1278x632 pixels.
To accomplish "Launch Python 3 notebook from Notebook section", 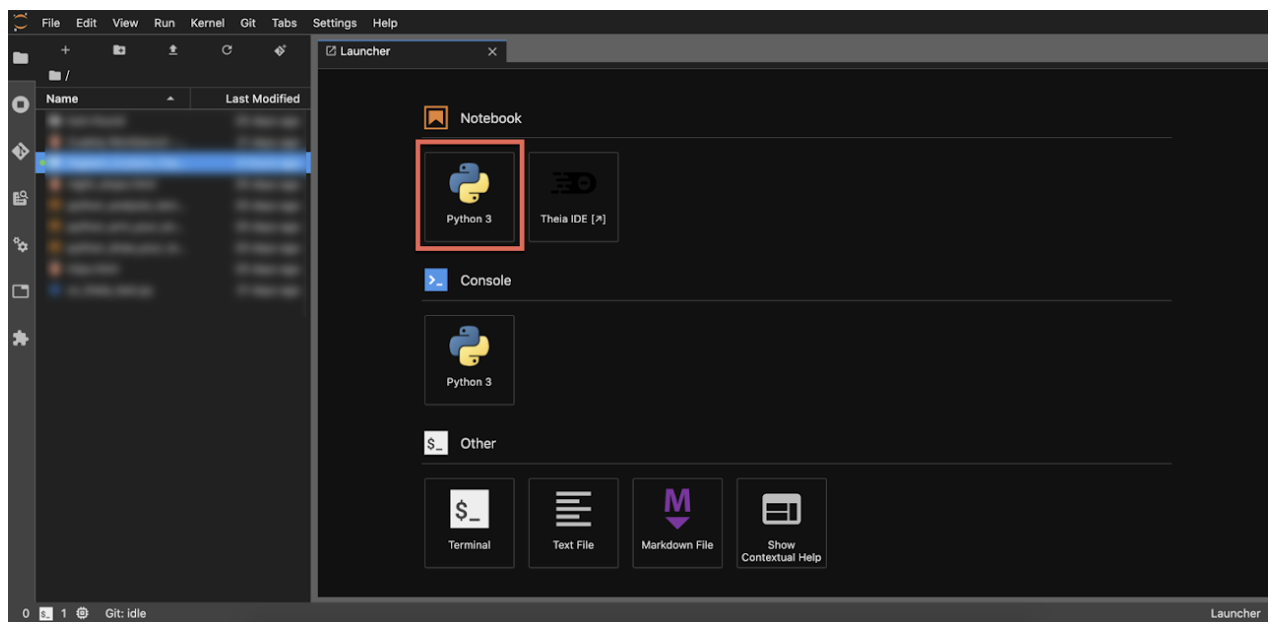I will click(469, 196).
